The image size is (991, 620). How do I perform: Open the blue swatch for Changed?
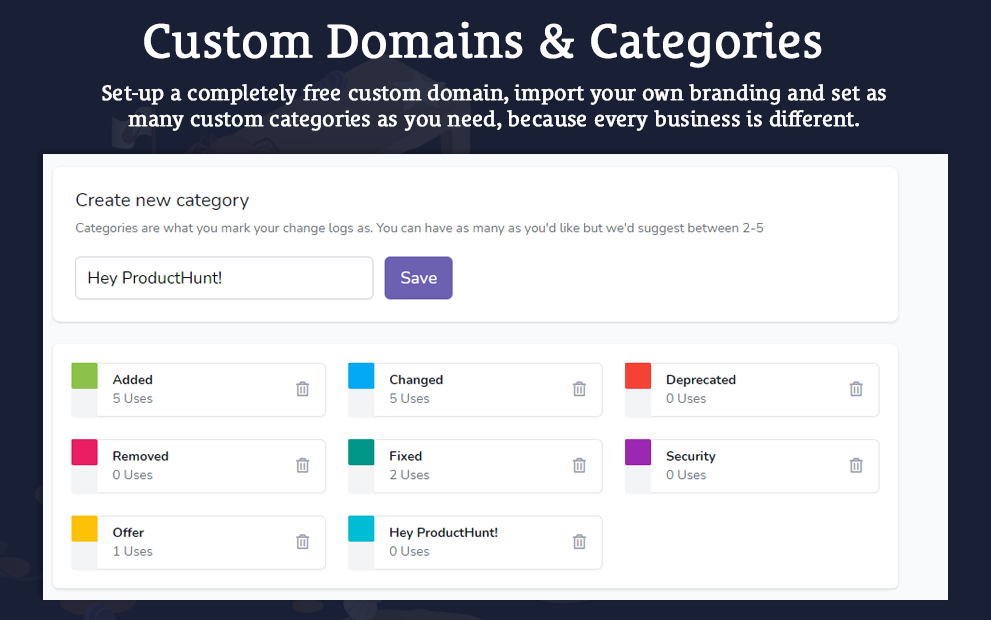[x=362, y=375]
